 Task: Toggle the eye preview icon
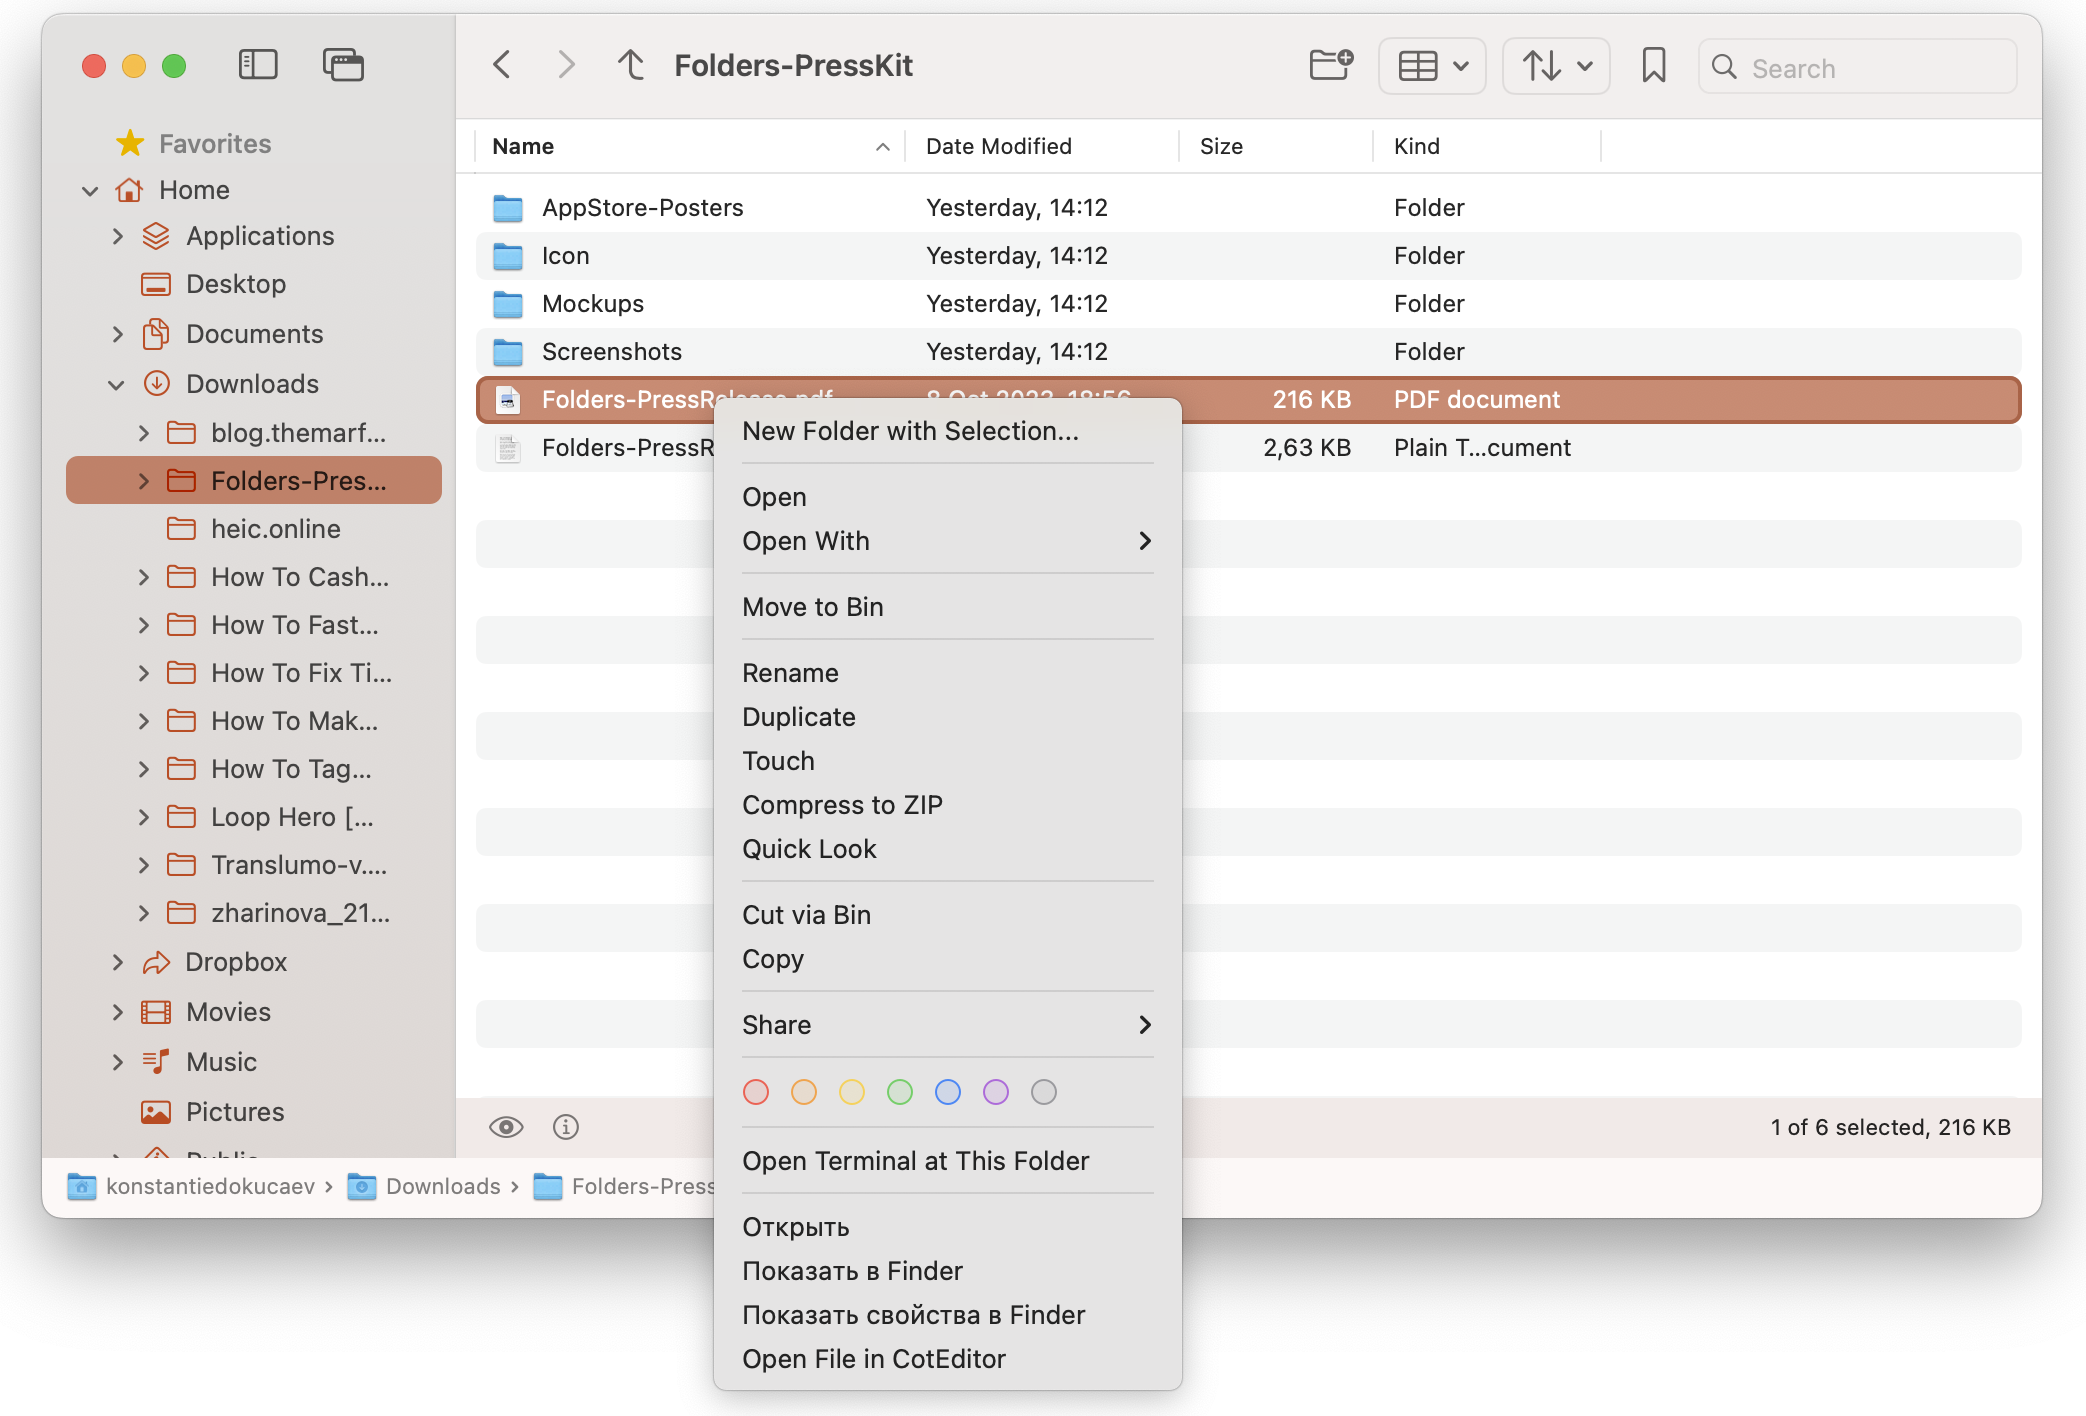point(506,1127)
